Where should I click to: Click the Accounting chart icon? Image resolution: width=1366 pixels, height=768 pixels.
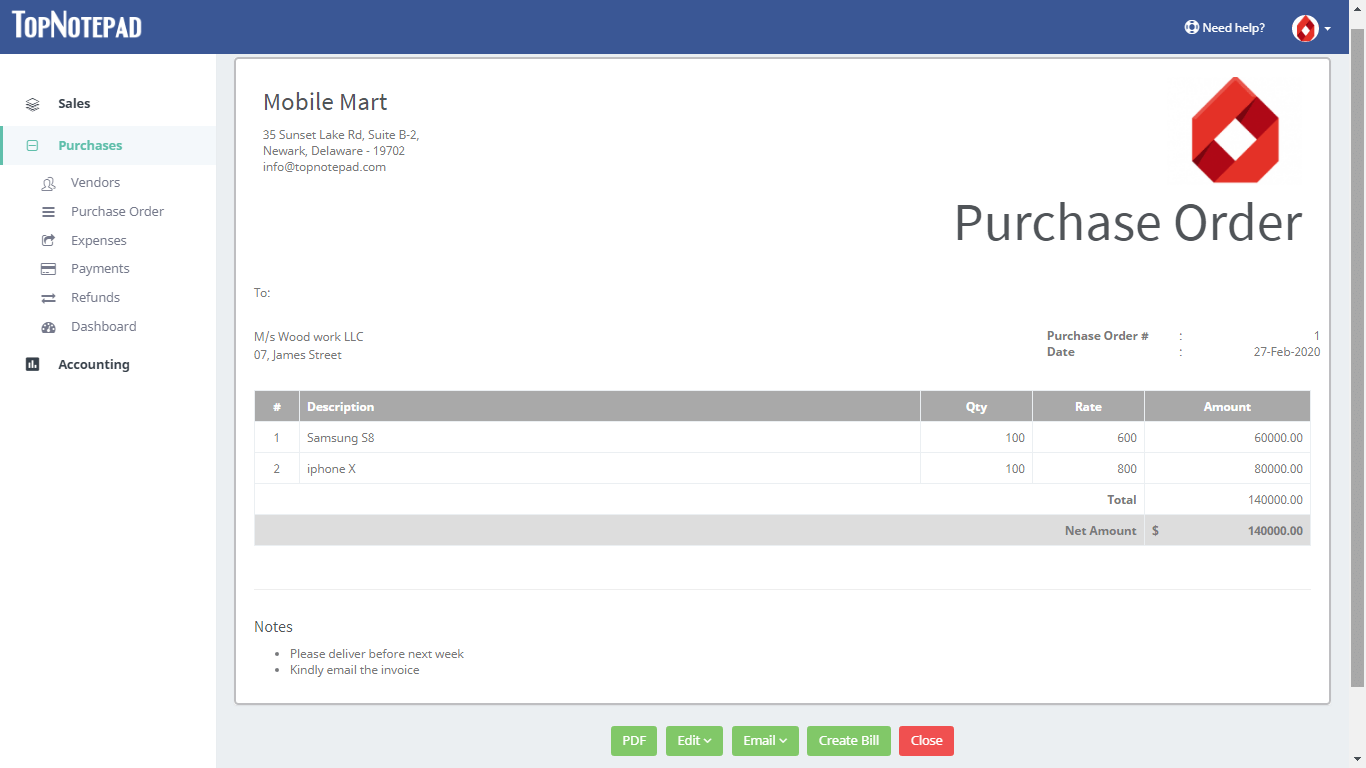pyautogui.click(x=32, y=365)
